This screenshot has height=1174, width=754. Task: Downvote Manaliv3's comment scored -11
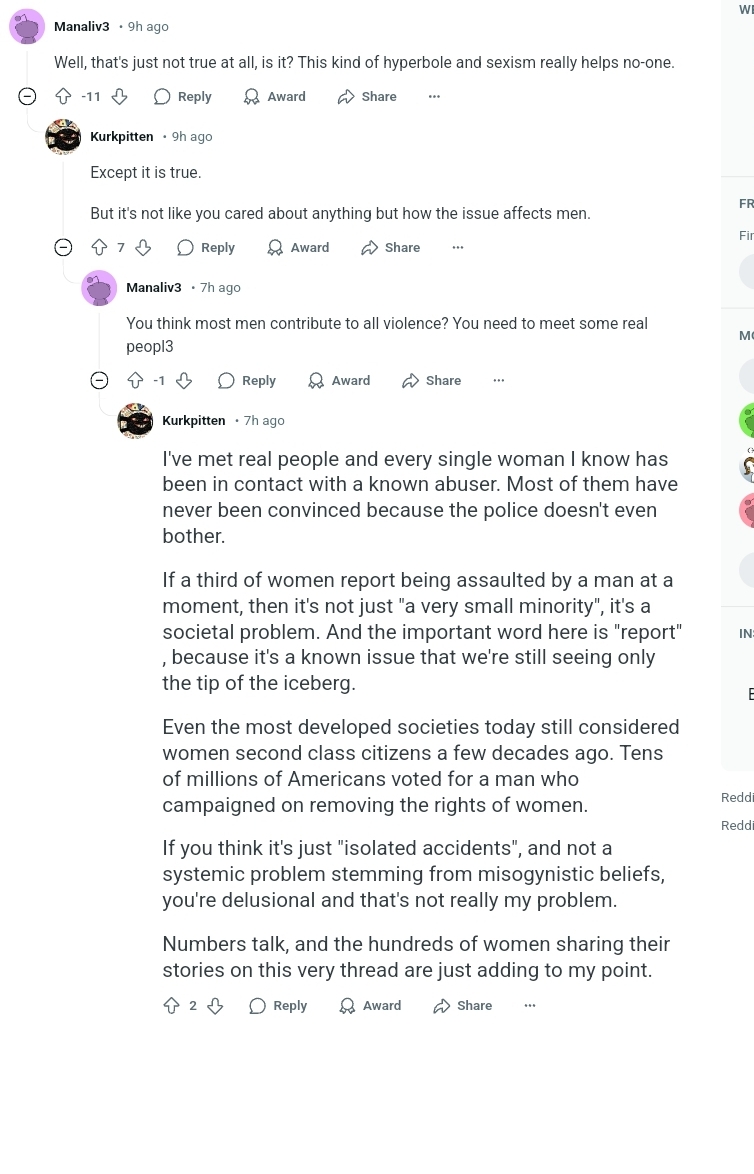(119, 97)
